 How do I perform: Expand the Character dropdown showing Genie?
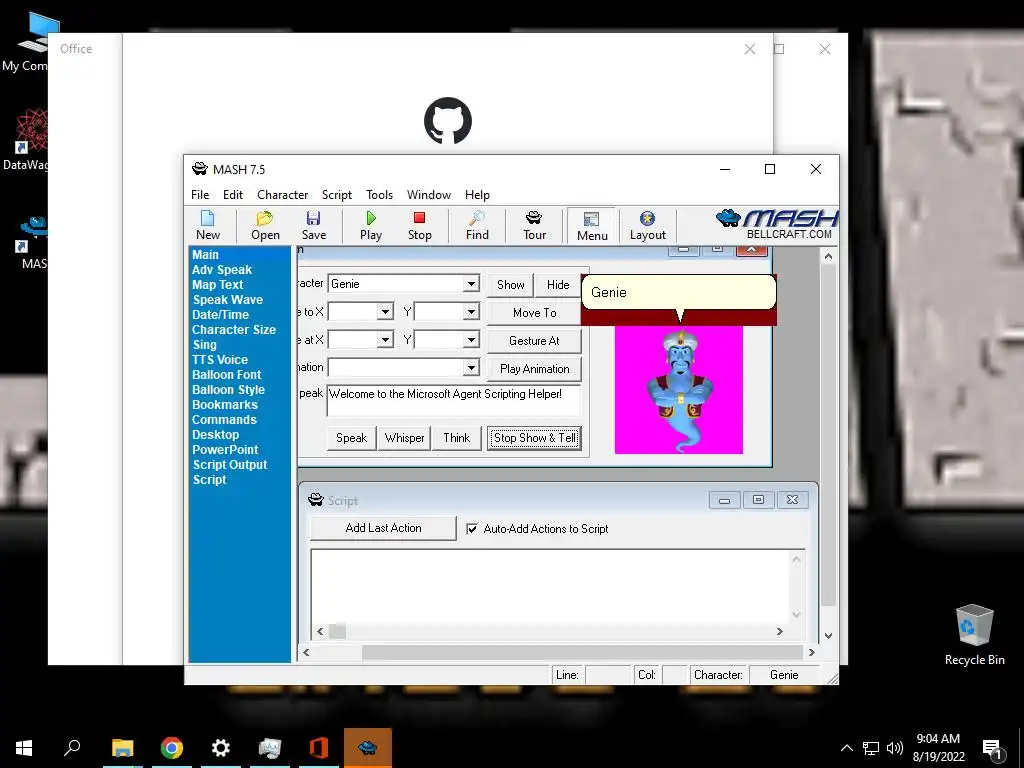coord(471,284)
